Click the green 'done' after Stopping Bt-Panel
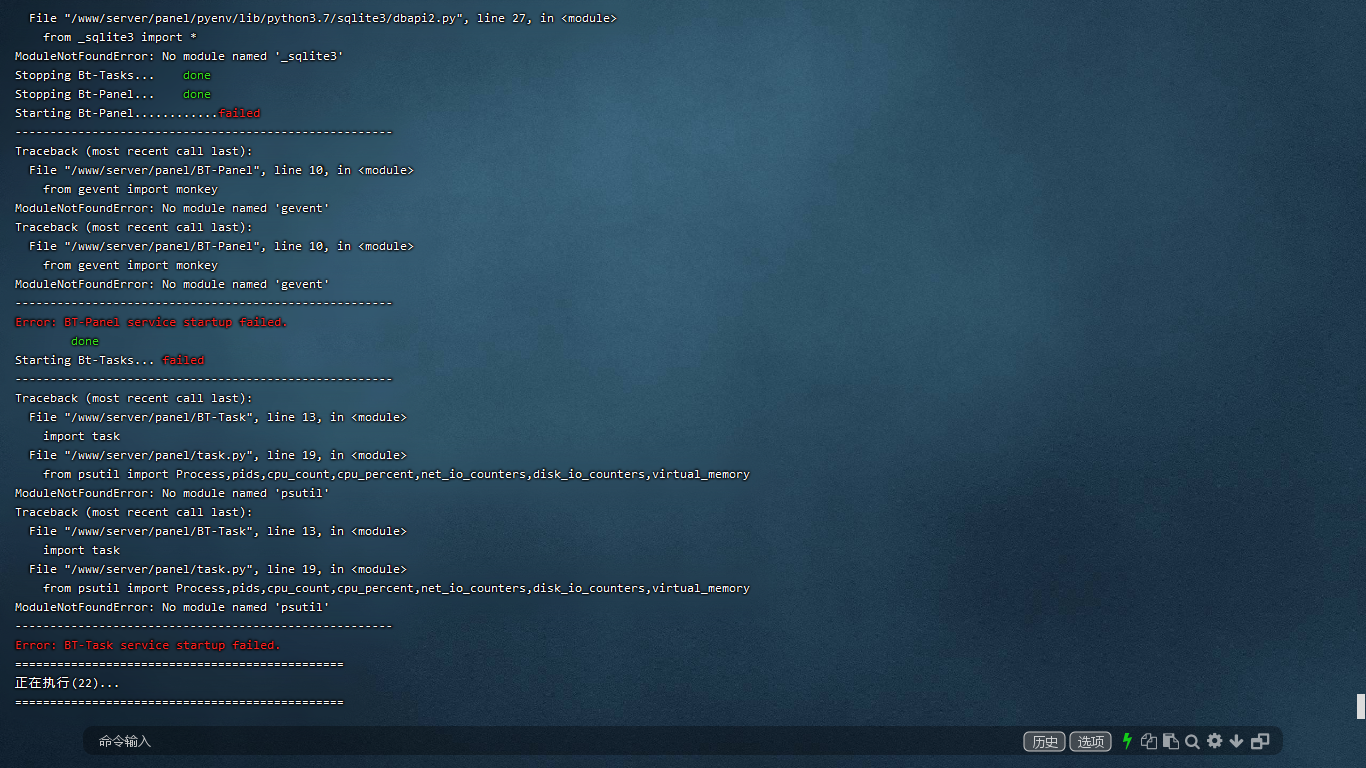This screenshot has width=1366, height=768. 197,94
